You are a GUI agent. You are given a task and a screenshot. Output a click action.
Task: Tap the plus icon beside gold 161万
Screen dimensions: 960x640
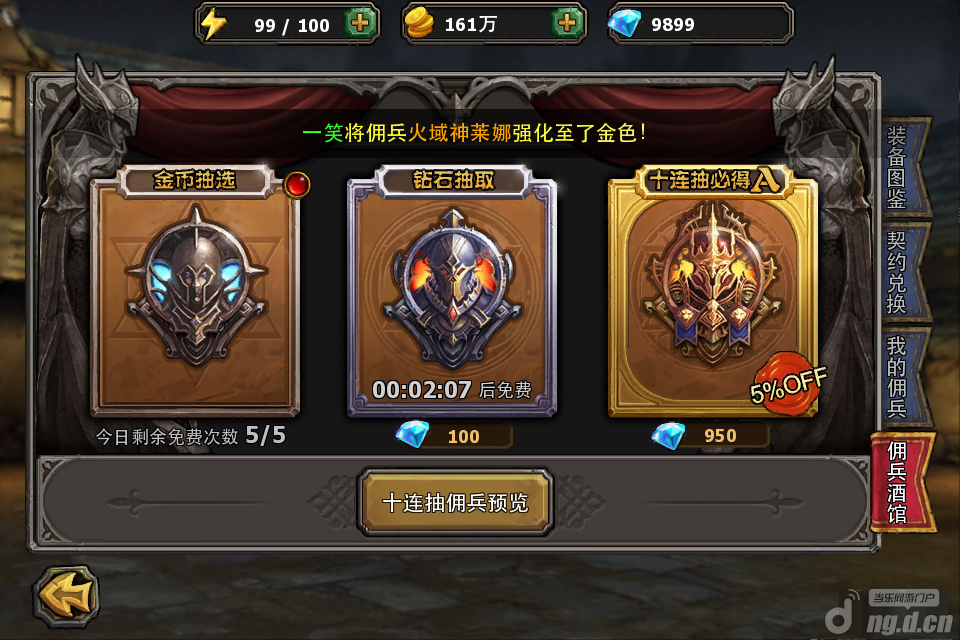(567, 24)
